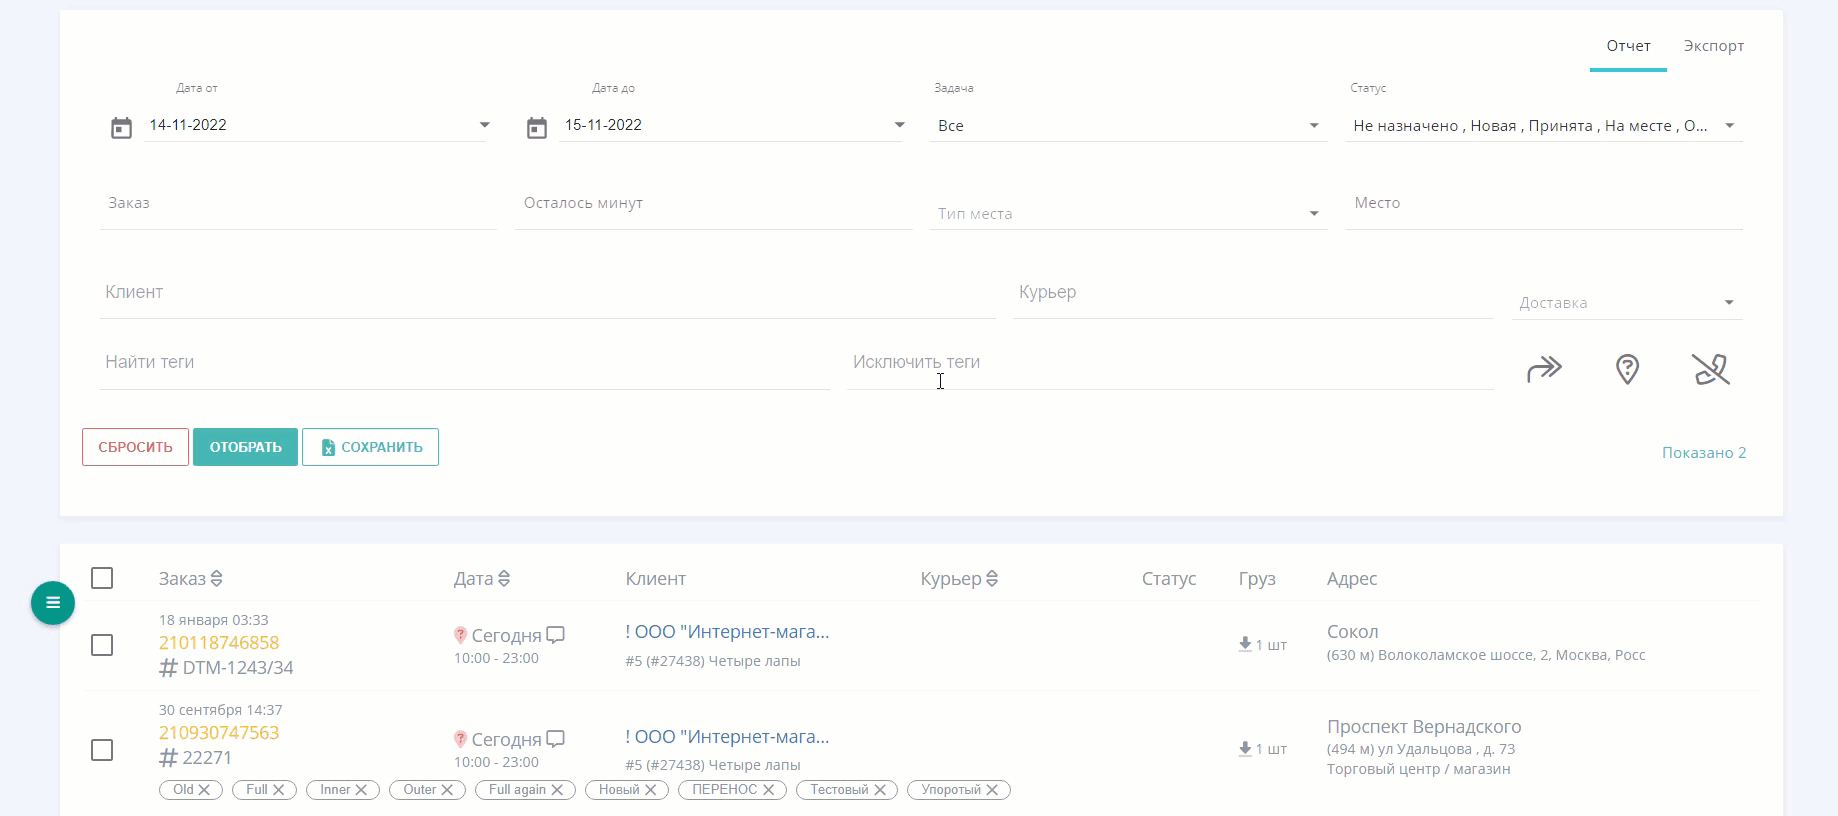Focus the Курьер filter input field

[x=1253, y=292]
